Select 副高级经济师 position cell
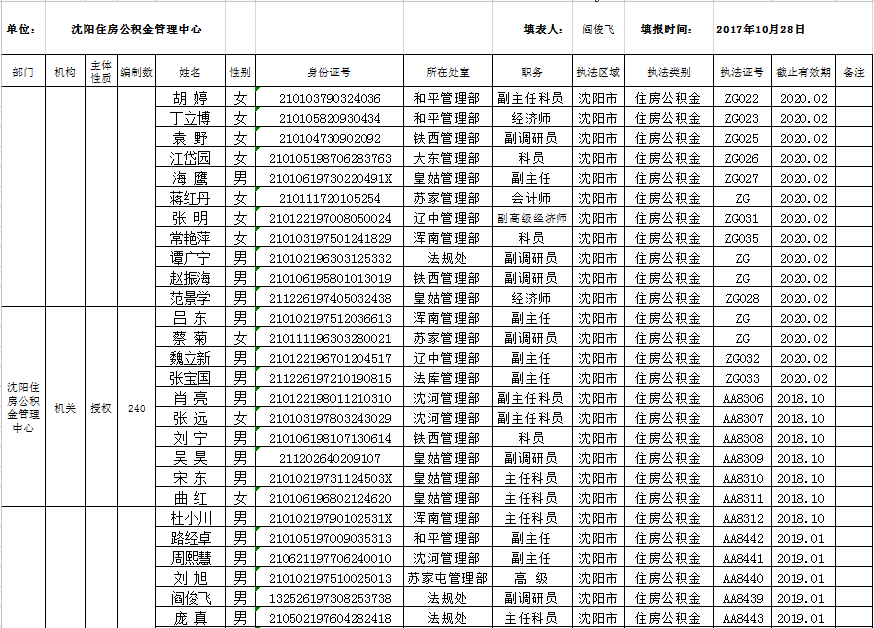Viewport: 874px width, 628px height. tap(532, 218)
